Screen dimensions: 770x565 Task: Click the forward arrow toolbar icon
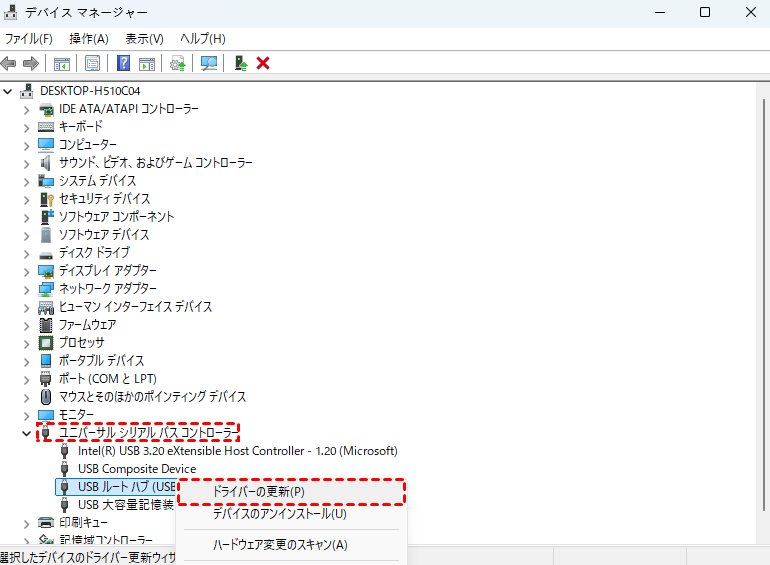point(31,63)
